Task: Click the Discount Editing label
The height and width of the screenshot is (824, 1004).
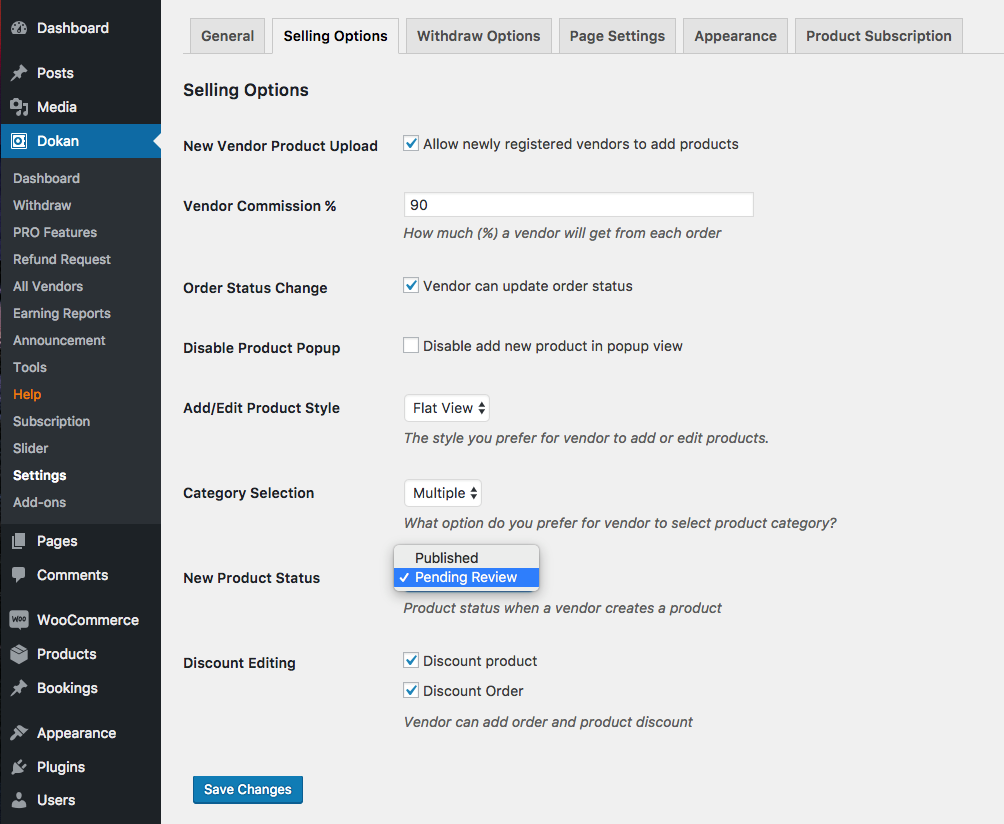Action: pyautogui.click(x=239, y=663)
